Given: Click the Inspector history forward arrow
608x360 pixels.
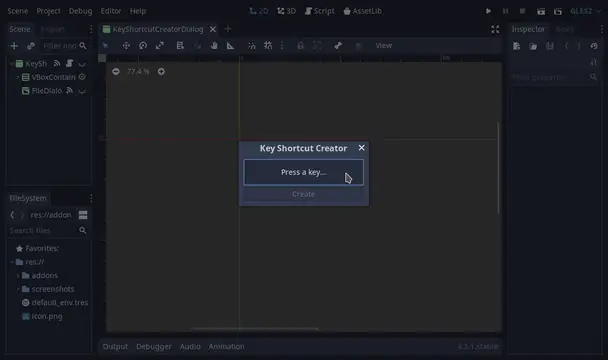Looking at the screenshot, I should [x=579, y=46].
